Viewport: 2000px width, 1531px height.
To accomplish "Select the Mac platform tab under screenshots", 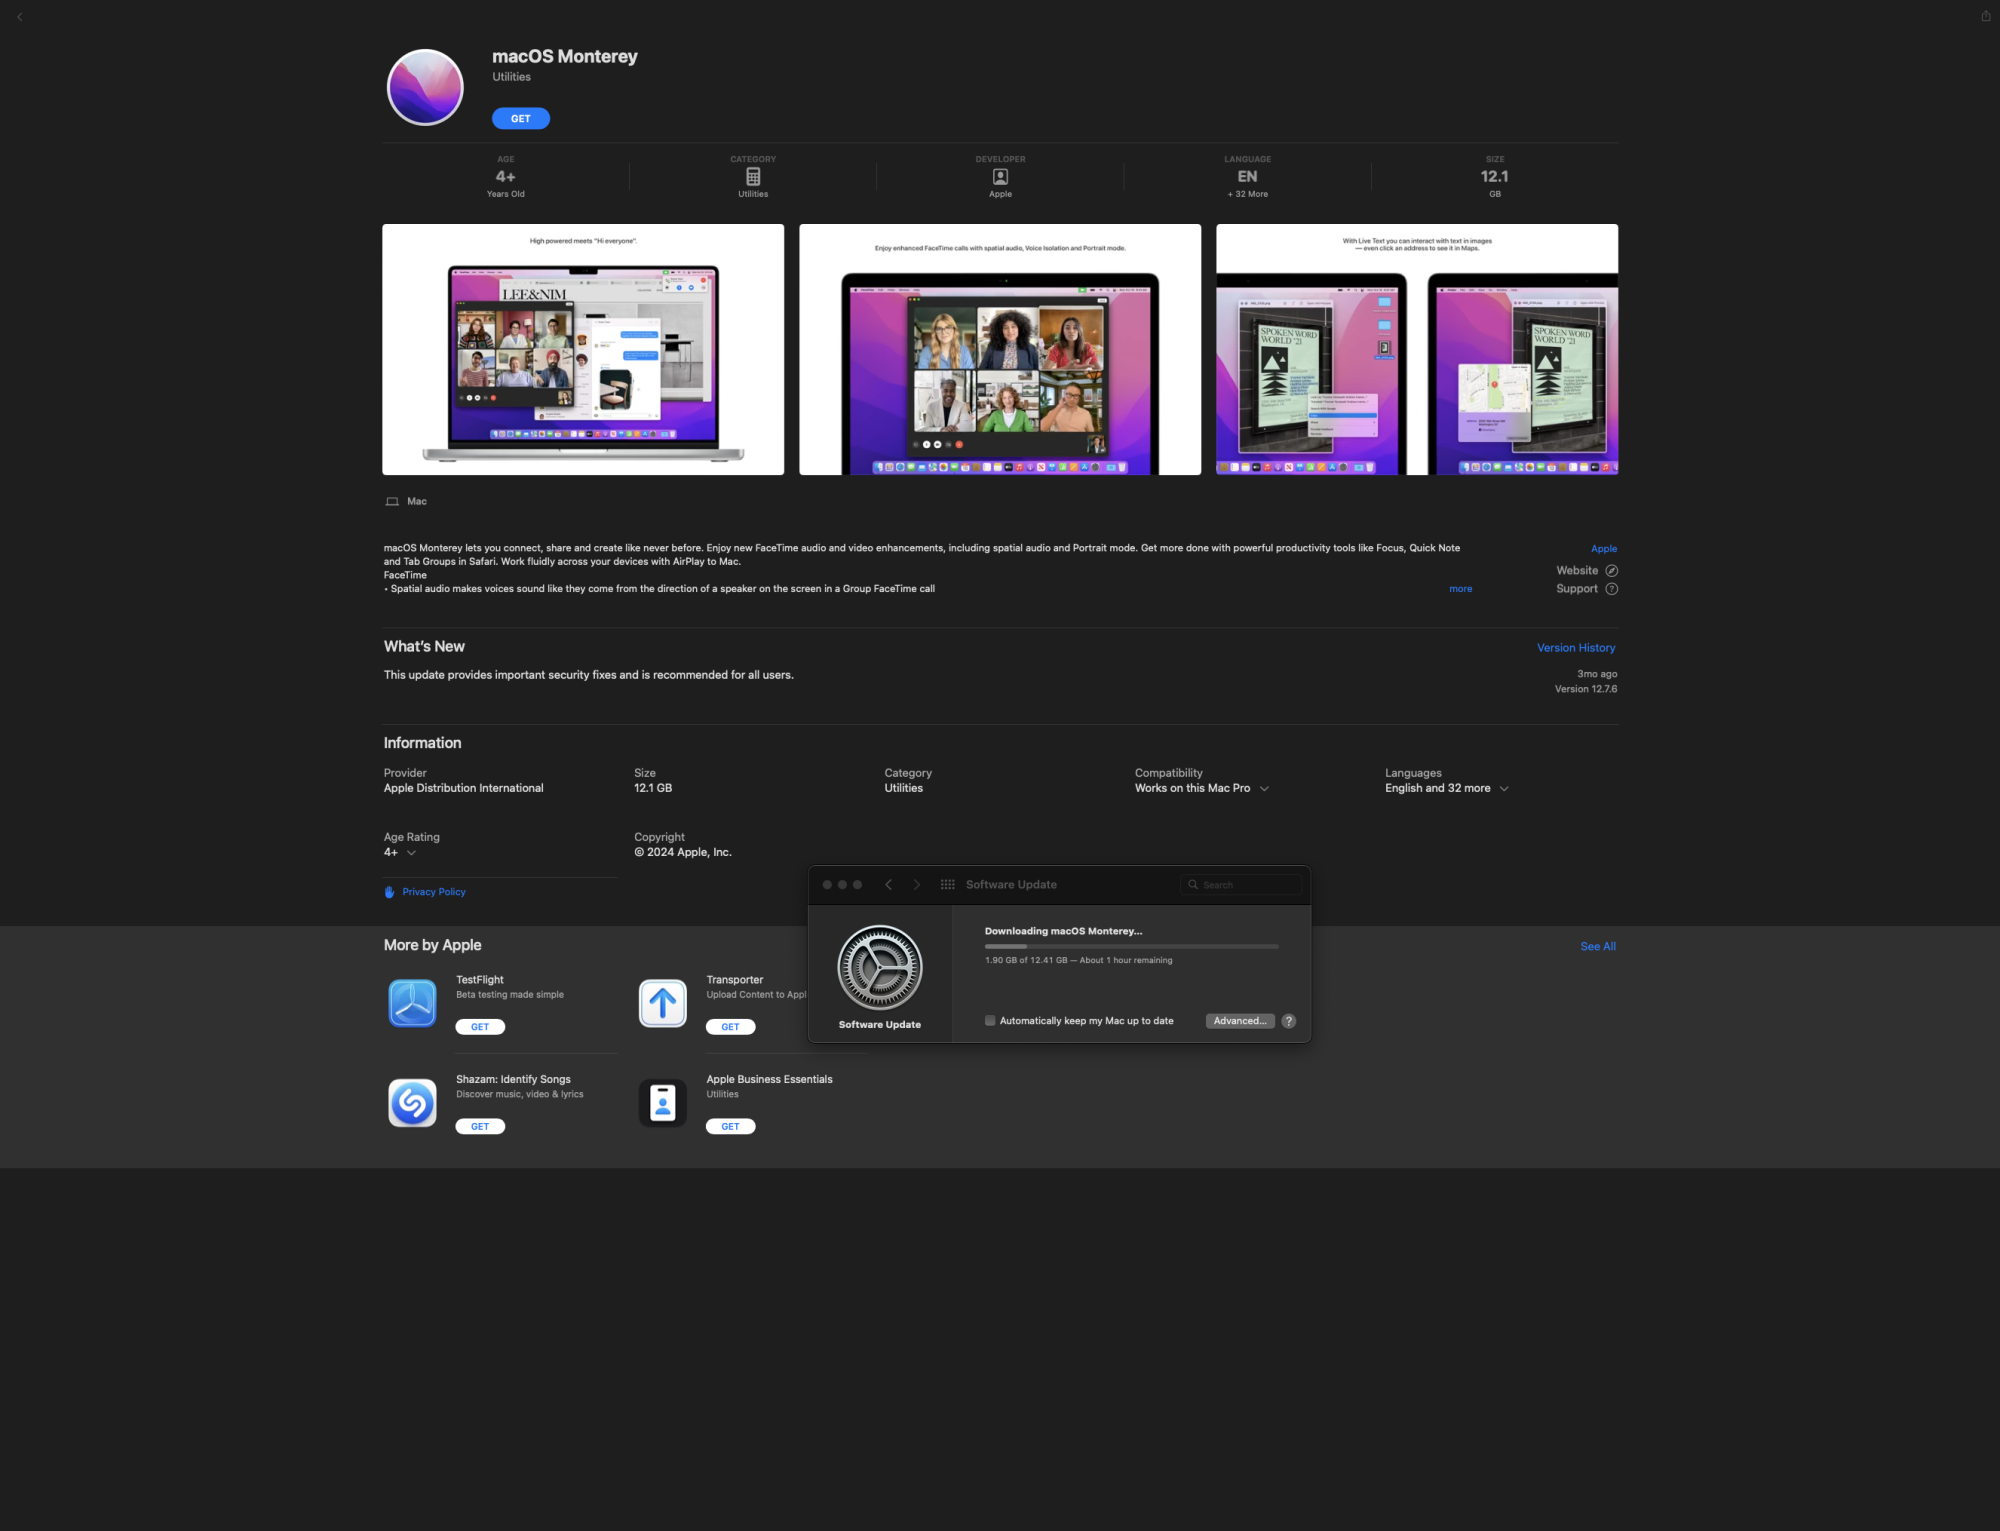I will pos(405,501).
